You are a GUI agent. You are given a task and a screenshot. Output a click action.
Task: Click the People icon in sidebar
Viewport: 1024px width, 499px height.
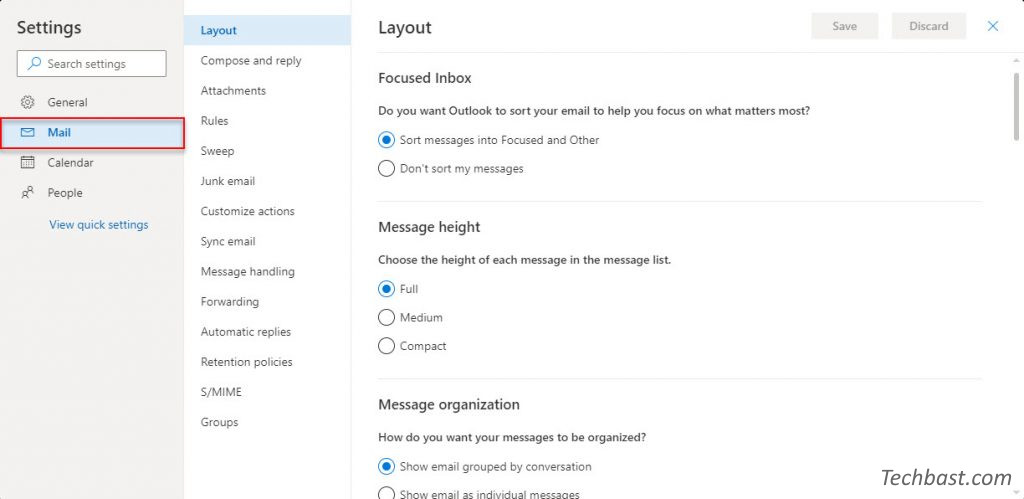click(x=27, y=193)
